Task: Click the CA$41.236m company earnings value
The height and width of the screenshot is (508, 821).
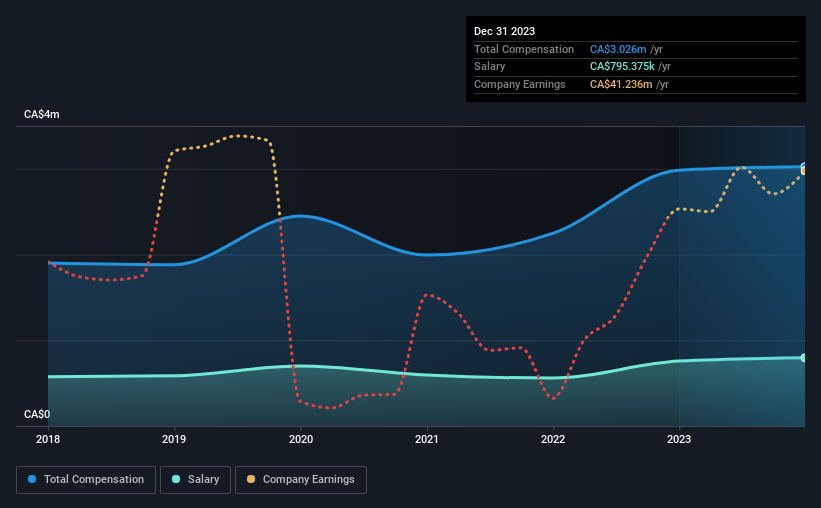Action: pyautogui.click(x=621, y=84)
